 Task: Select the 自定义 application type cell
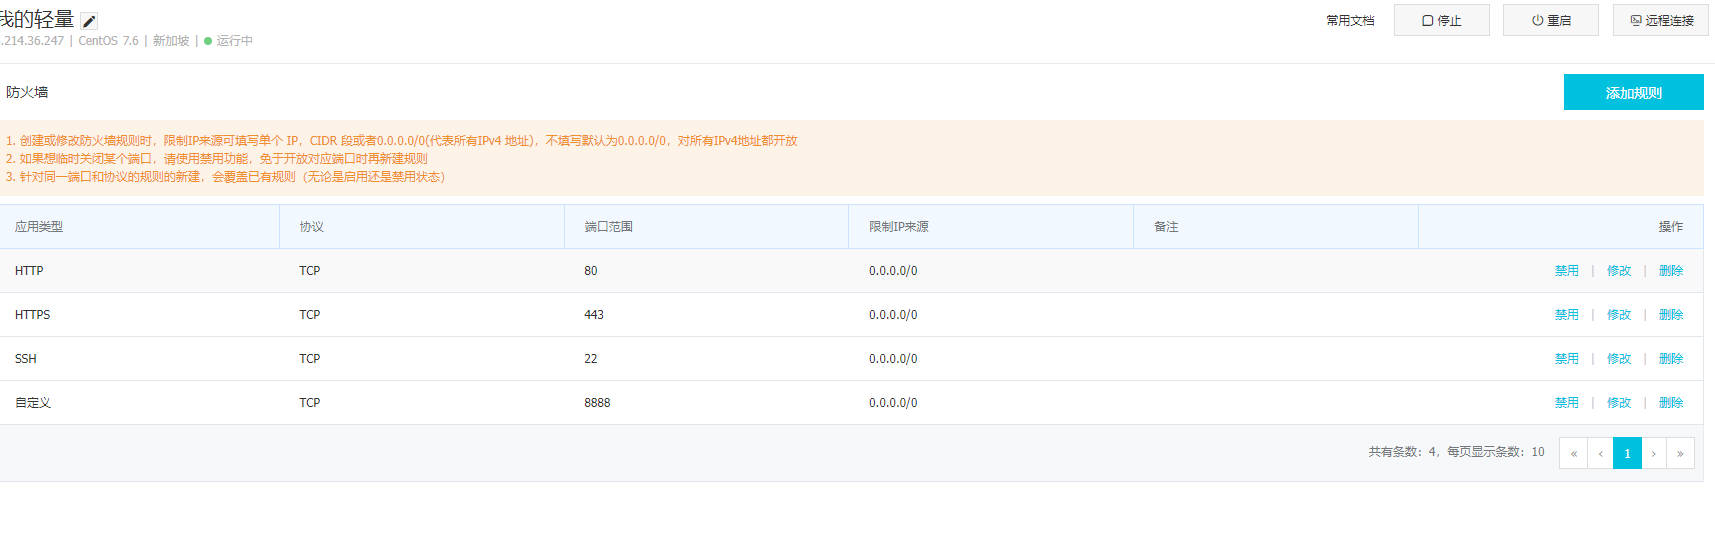[33, 402]
